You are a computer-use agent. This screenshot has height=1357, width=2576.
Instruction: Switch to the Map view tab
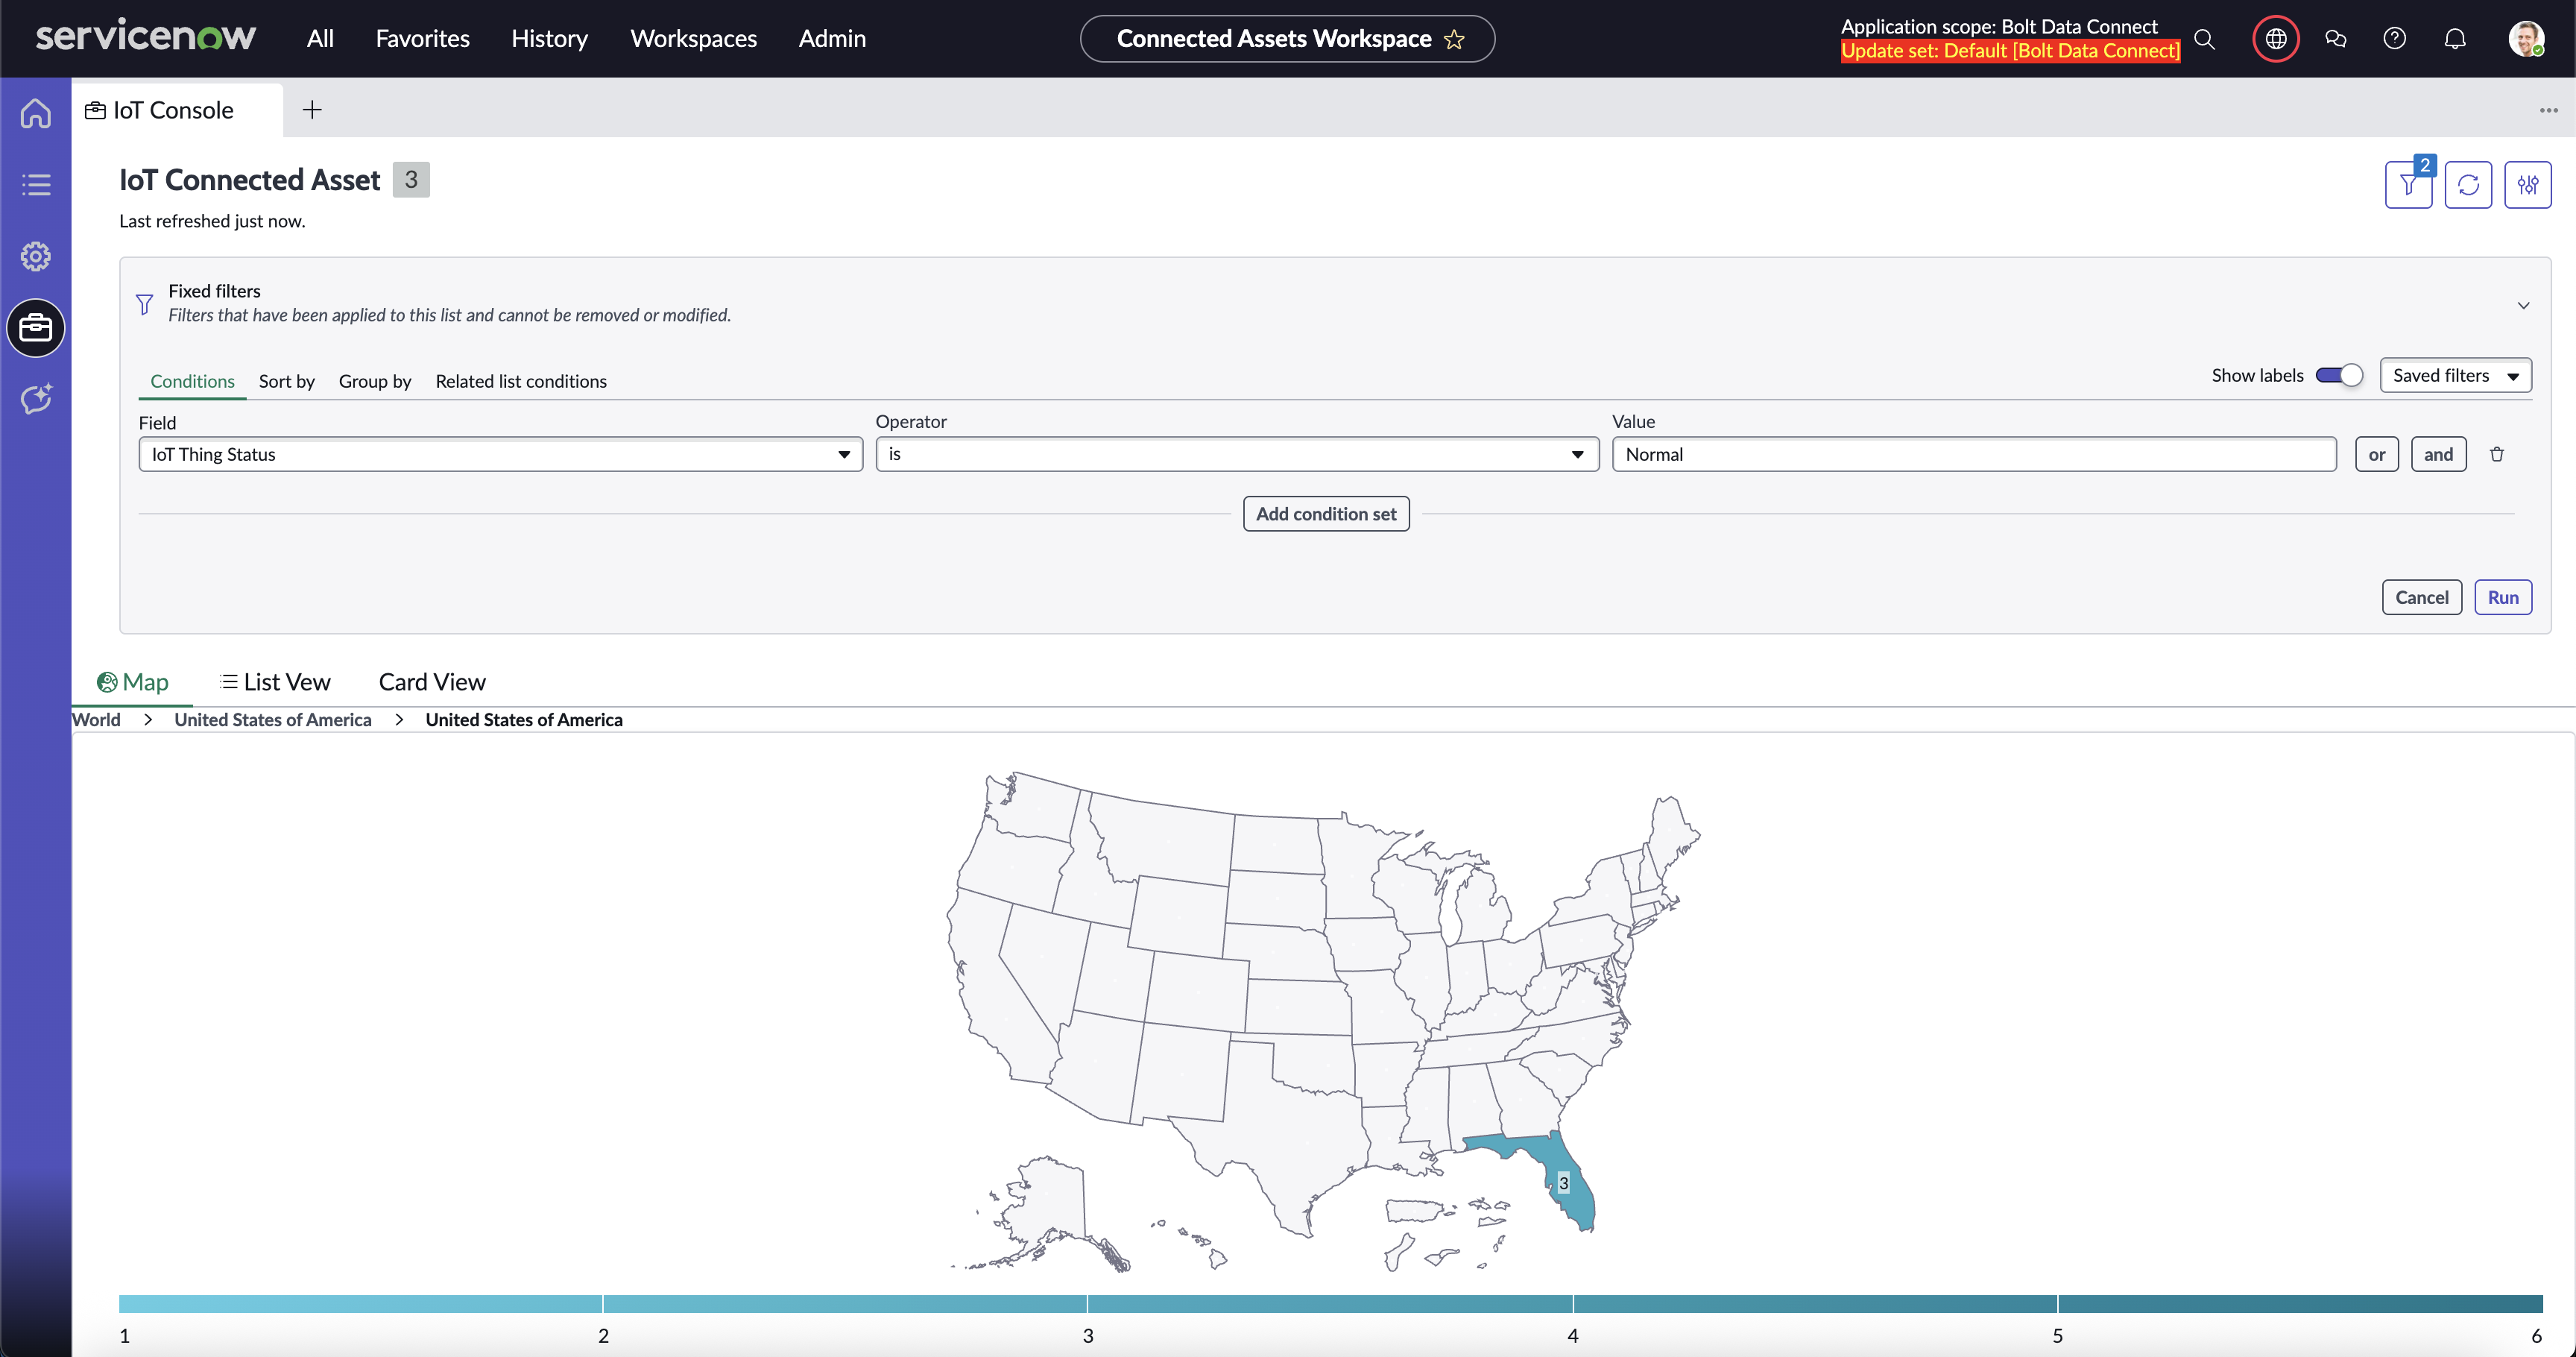coord(133,682)
